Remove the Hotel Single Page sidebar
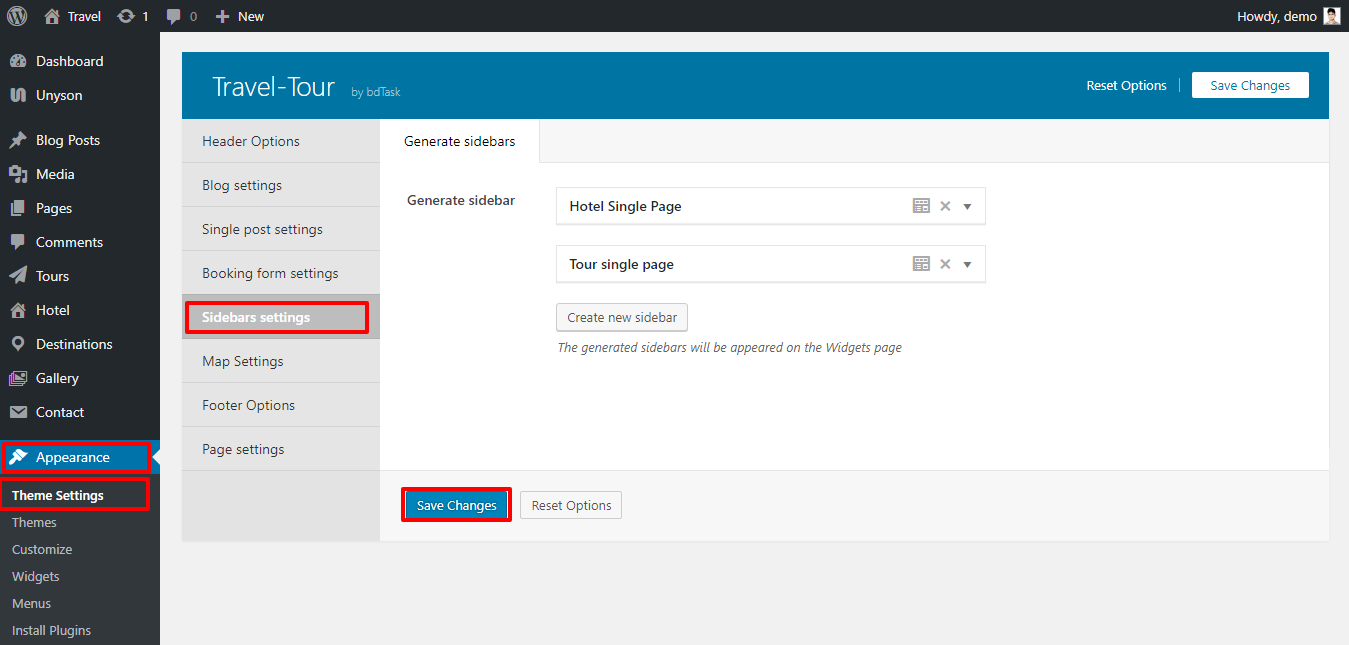The width and height of the screenshot is (1349, 645). [x=945, y=206]
